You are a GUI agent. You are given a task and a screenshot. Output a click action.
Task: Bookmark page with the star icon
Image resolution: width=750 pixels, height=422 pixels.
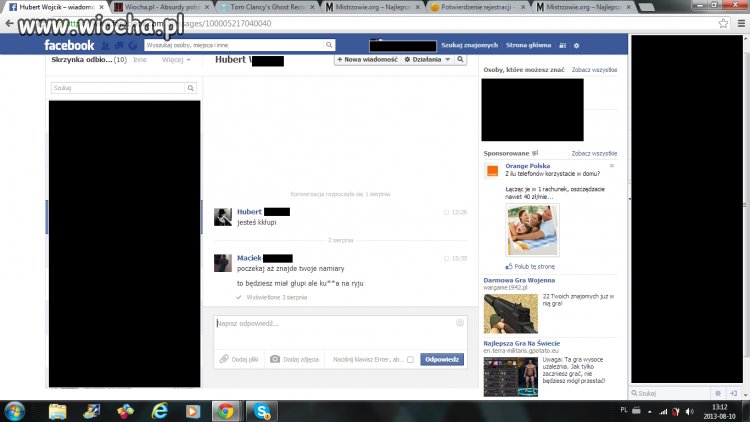(x=723, y=23)
